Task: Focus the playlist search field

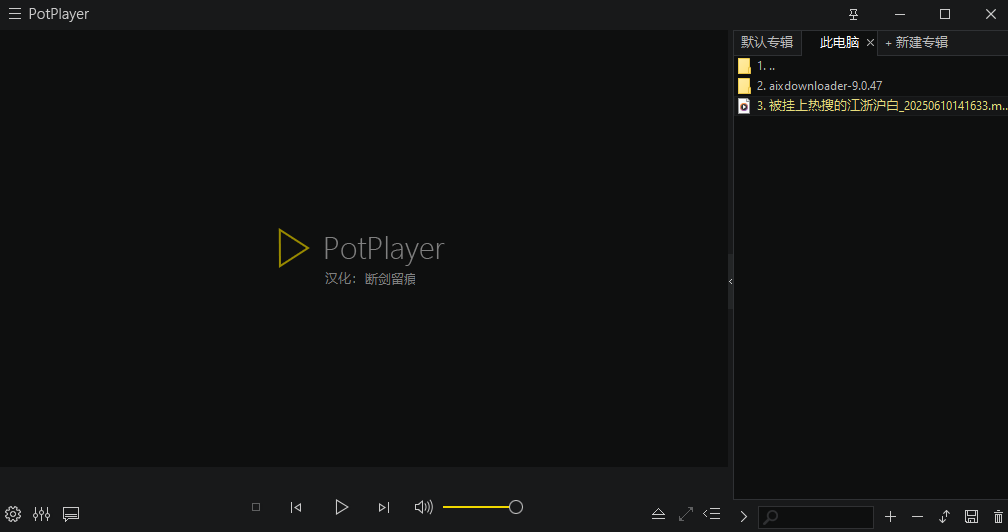Action: (816, 517)
